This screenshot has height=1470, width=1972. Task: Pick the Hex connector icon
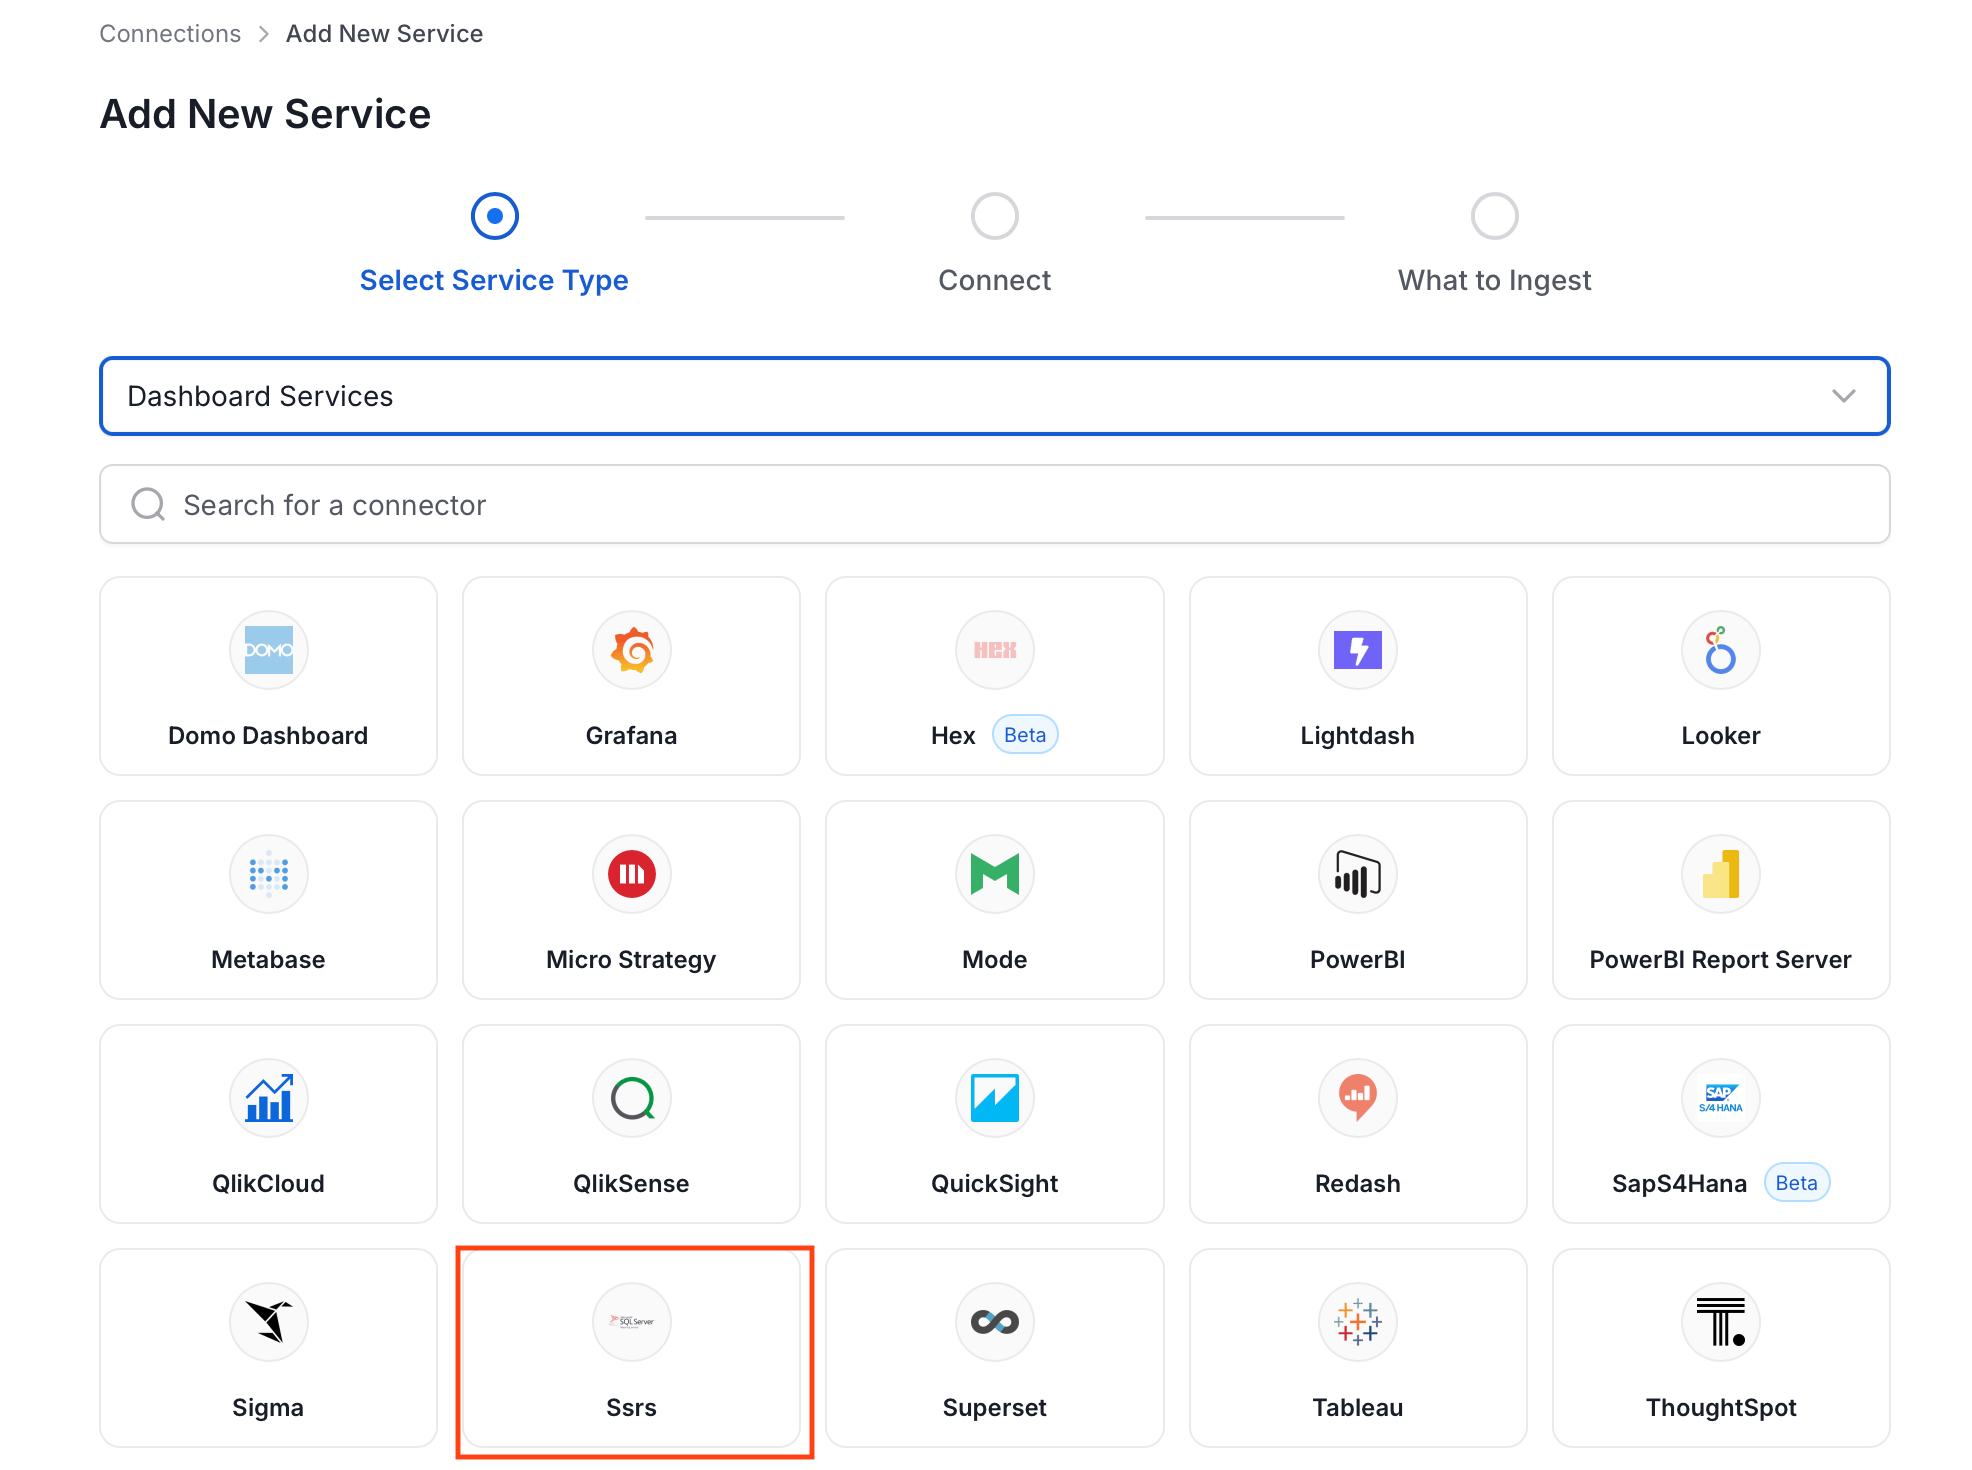coord(995,650)
